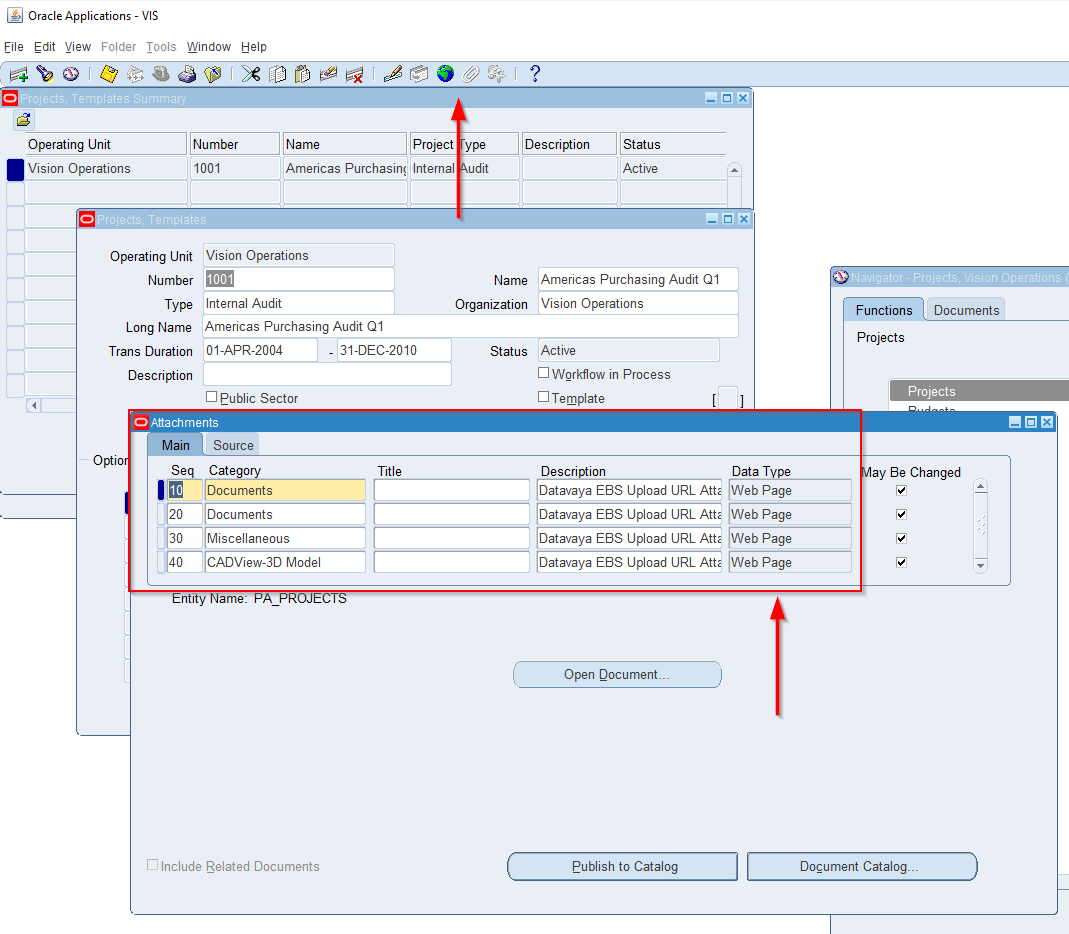Image resolution: width=1069 pixels, height=934 pixels.
Task: Click the Next Step toolbar icon
Action: click(x=135, y=74)
